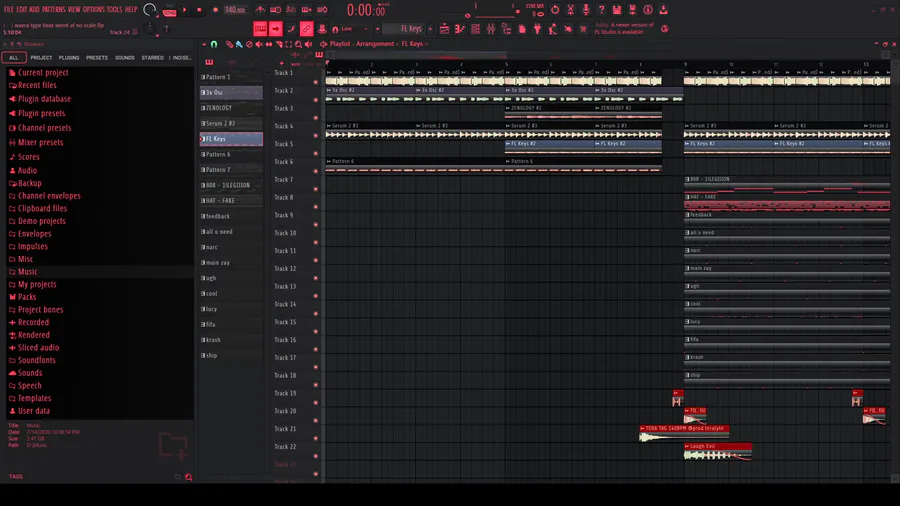Open the piano roll view icon

click(460, 29)
